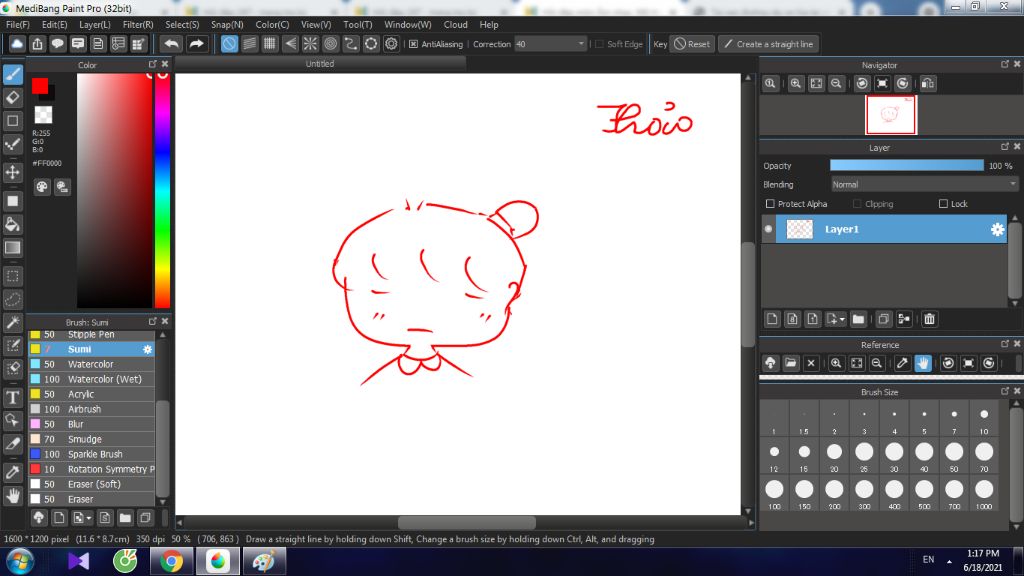Undock the Layer panel
1024x576 pixels.
pos(1004,146)
